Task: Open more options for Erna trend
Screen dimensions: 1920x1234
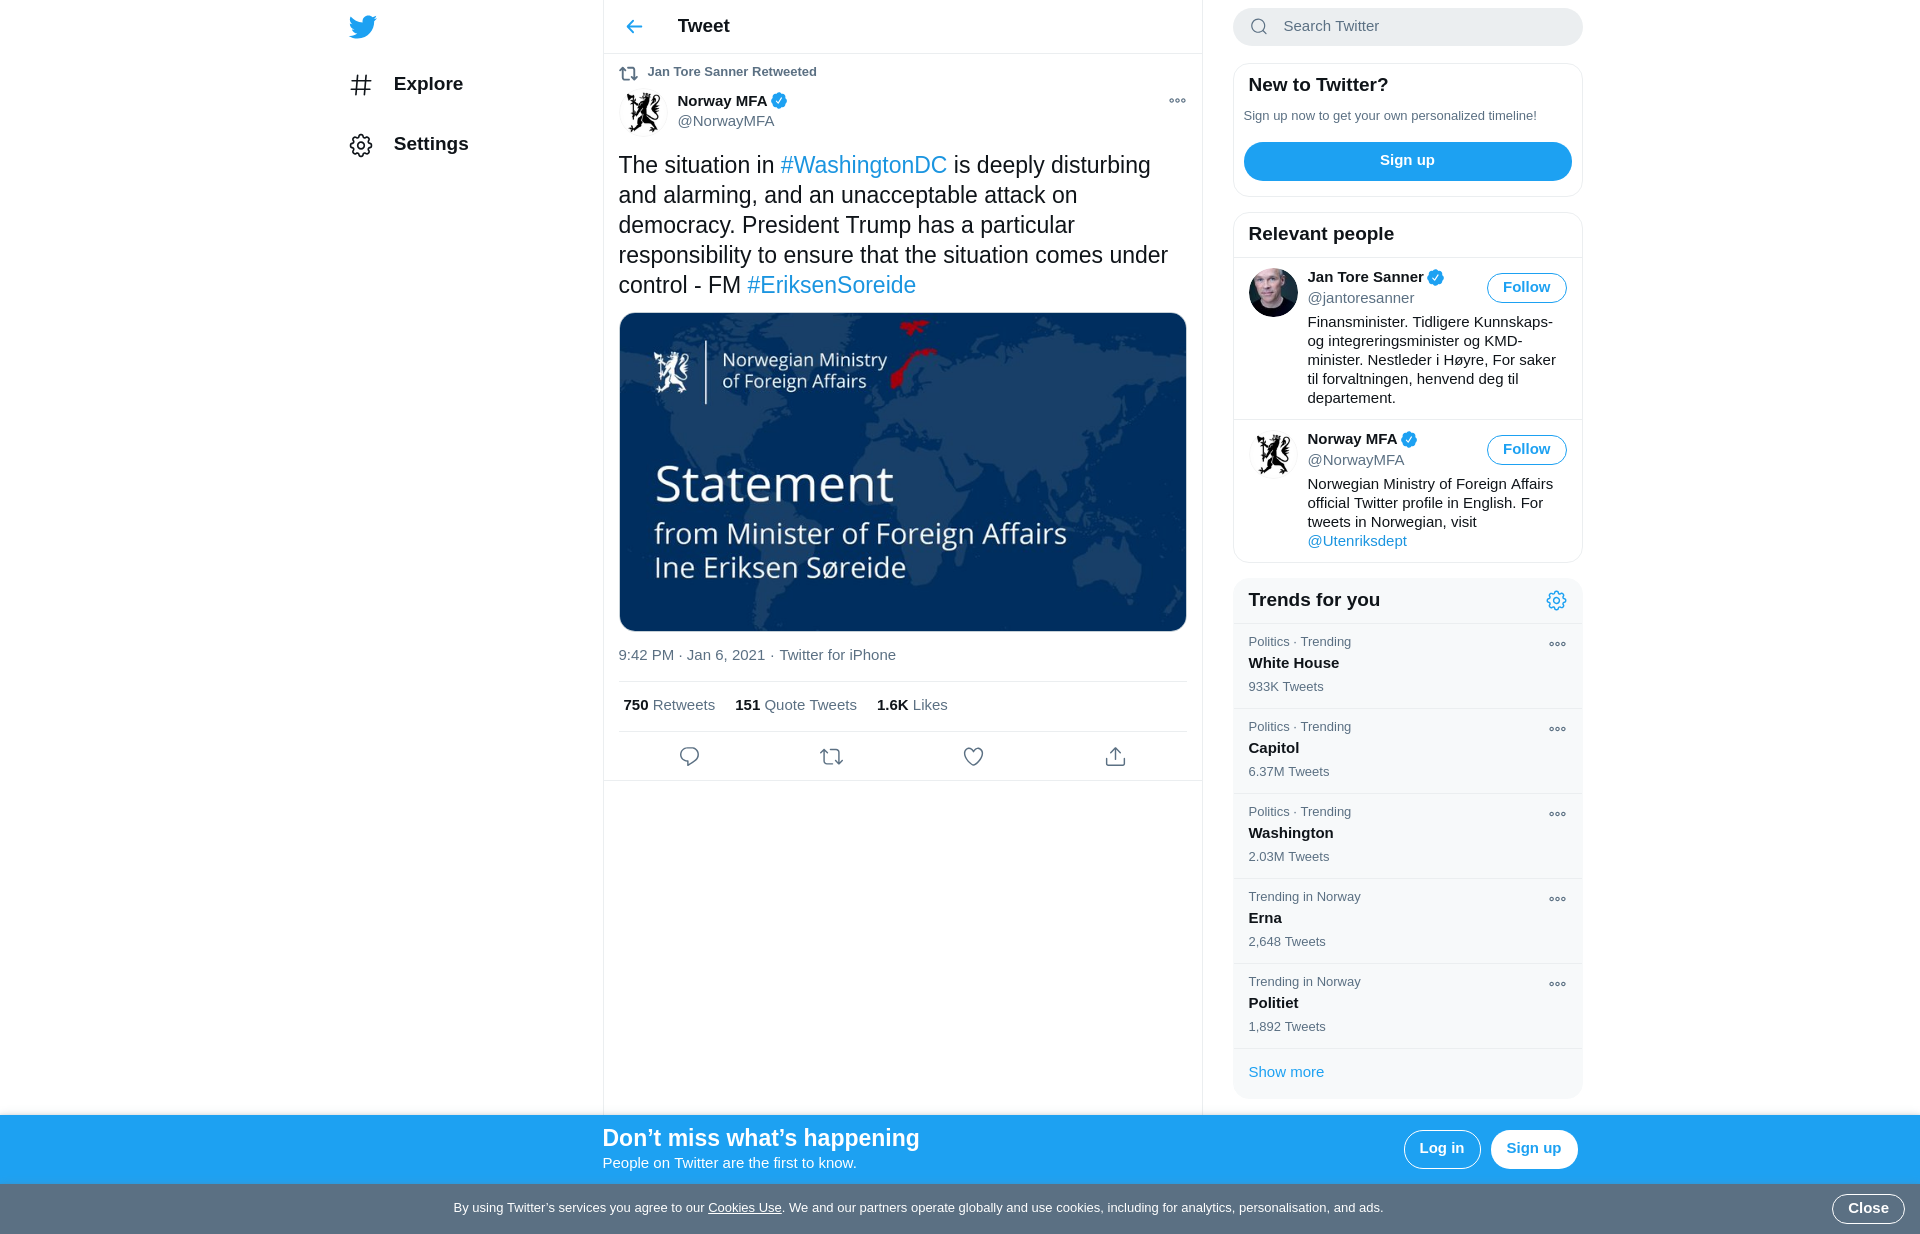Action: coord(1557,899)
